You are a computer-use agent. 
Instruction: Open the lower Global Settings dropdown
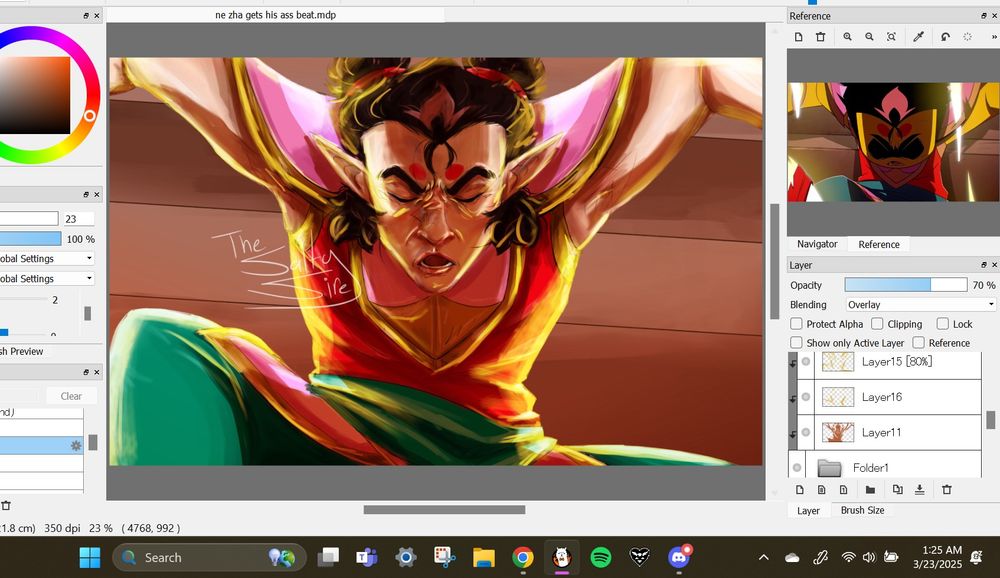pyautogui.click(x=46, y=279)
